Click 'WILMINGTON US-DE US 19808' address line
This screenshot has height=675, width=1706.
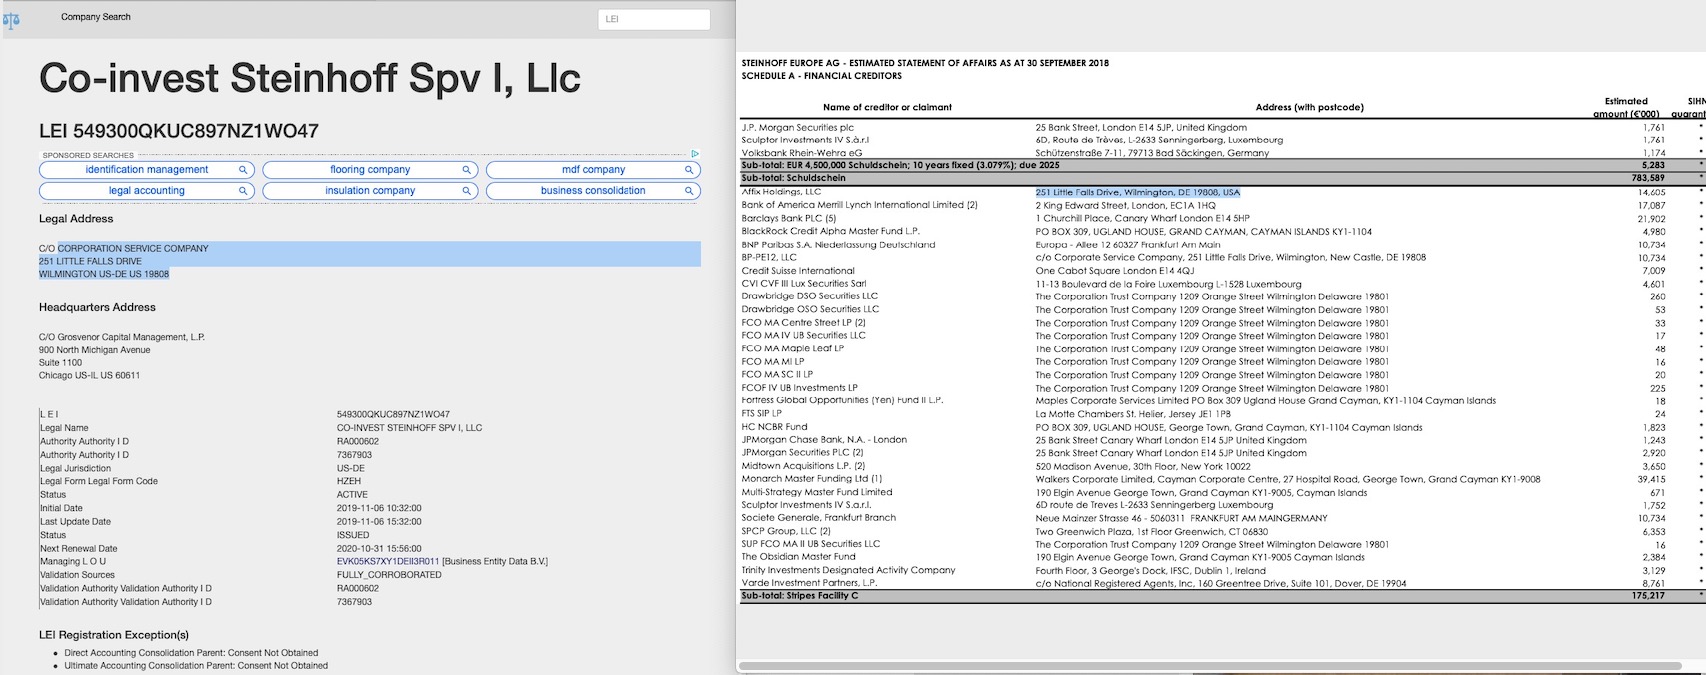[x=104, y=274]
